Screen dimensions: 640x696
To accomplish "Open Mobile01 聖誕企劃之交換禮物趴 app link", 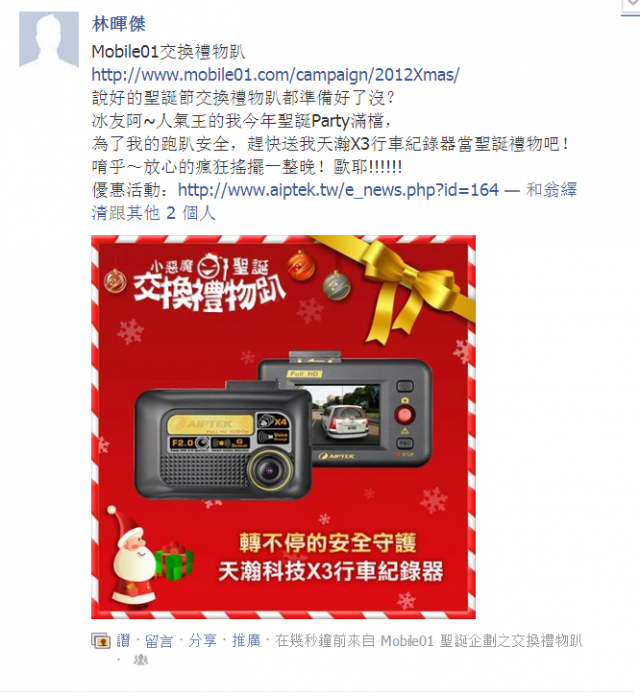I will (482, 641).
